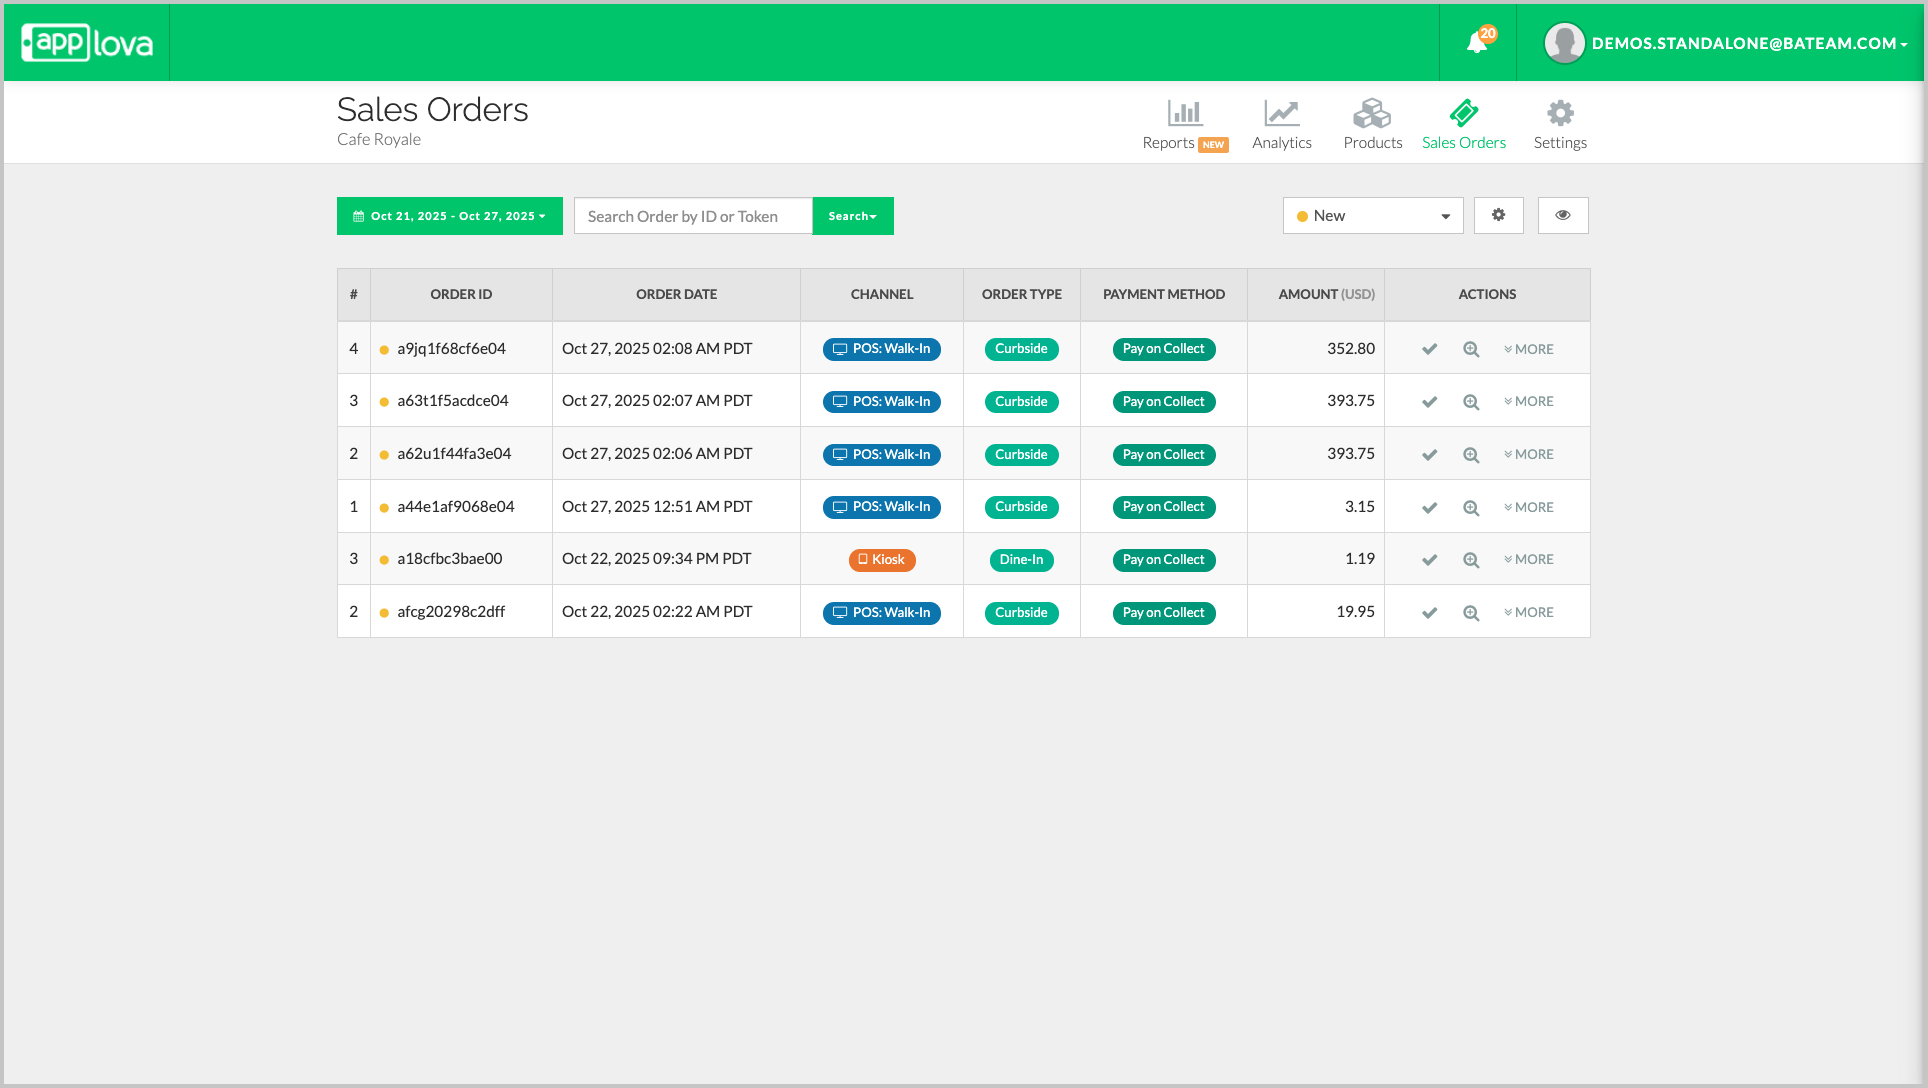Click the Kiosk channel badge
This screenshot has width=1928, height=1088.
click(882, 560)
